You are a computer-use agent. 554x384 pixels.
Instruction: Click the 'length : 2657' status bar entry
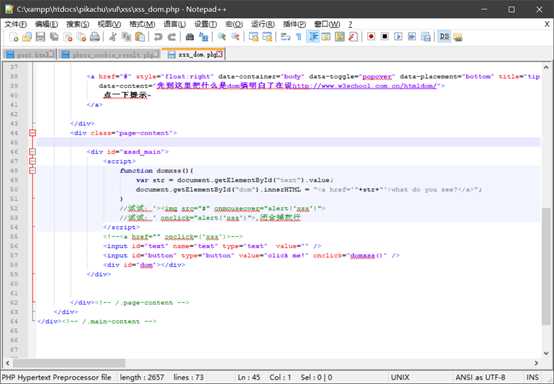click(x=142, y=377)
